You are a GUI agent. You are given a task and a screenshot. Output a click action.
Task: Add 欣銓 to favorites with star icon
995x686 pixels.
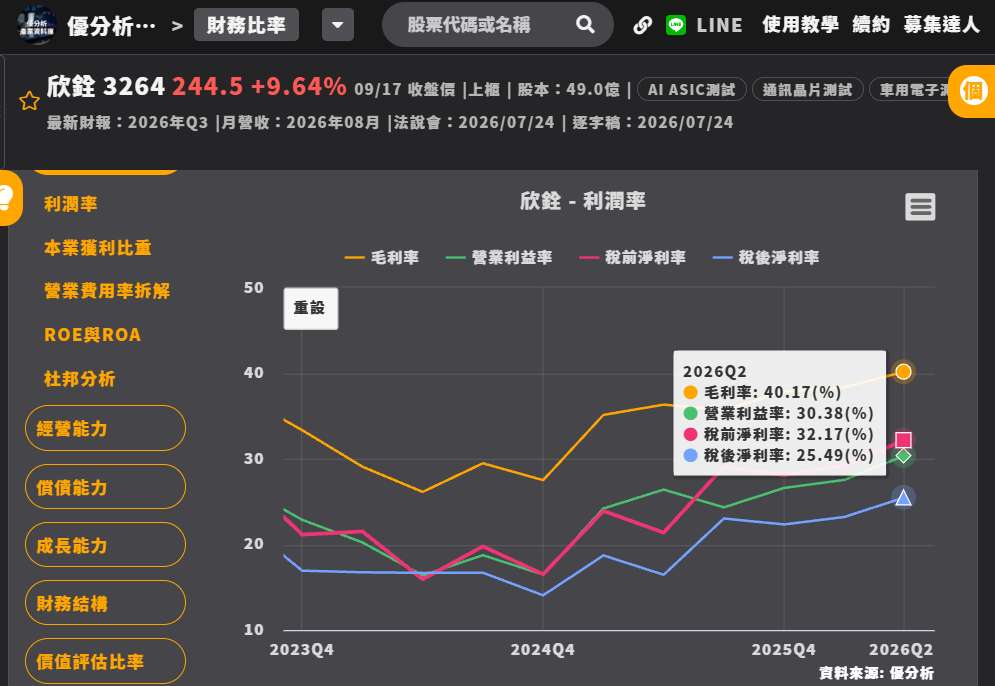pyautogui.click(x=29, y=100)
